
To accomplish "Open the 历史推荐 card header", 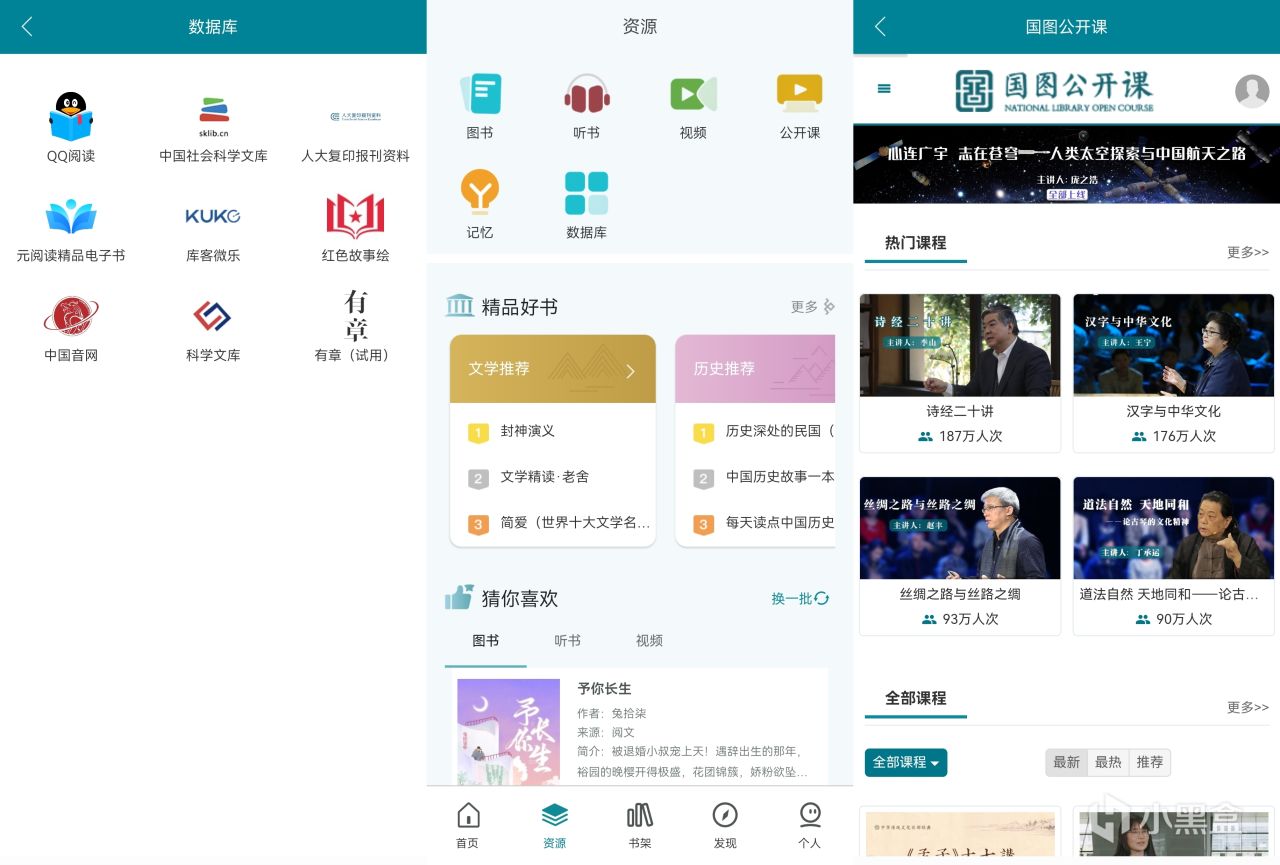I will pos(755,369).
